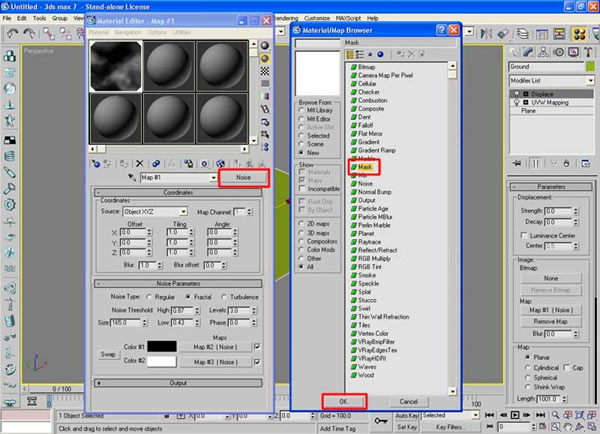Image resolution: width=600 pixels, height=434 pixels.
Task: Click Sample Type sphere icon in Material Editor
Action: tap(265, 46)
